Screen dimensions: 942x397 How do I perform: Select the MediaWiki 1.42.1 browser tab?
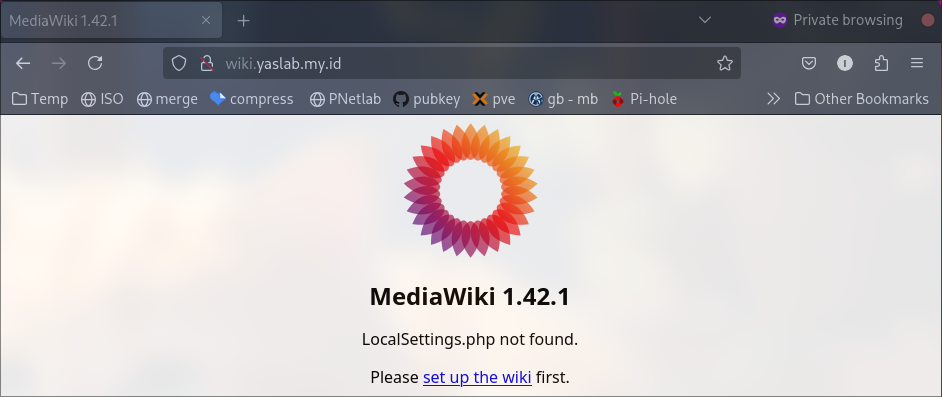[112, 20]
